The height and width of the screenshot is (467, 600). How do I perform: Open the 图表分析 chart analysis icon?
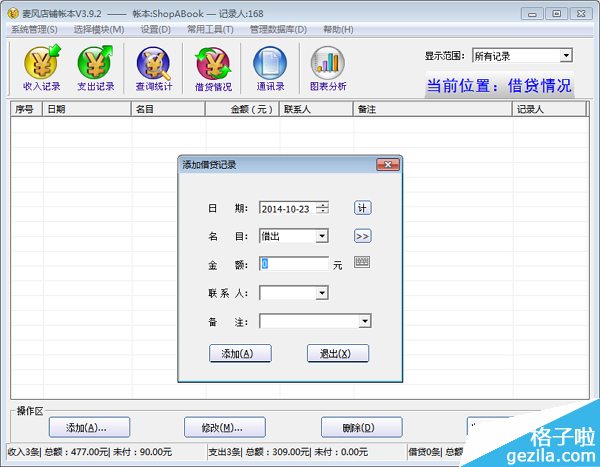tap(328, 71)
